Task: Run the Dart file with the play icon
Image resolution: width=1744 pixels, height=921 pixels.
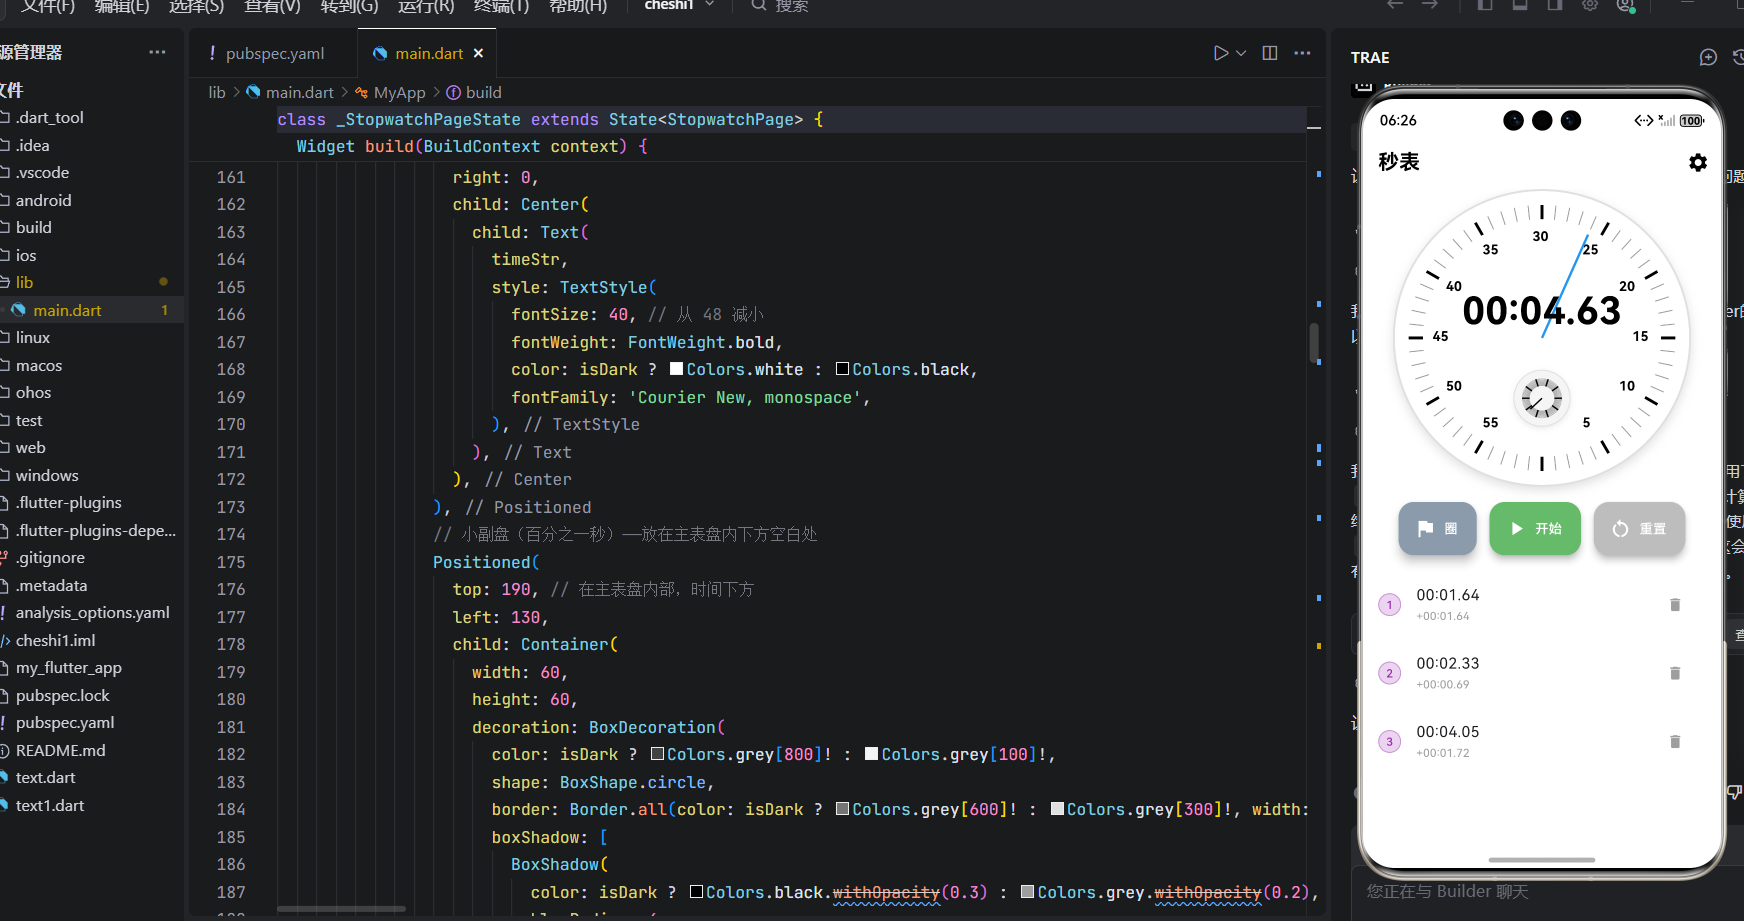Action: (x=1220, y=53)
